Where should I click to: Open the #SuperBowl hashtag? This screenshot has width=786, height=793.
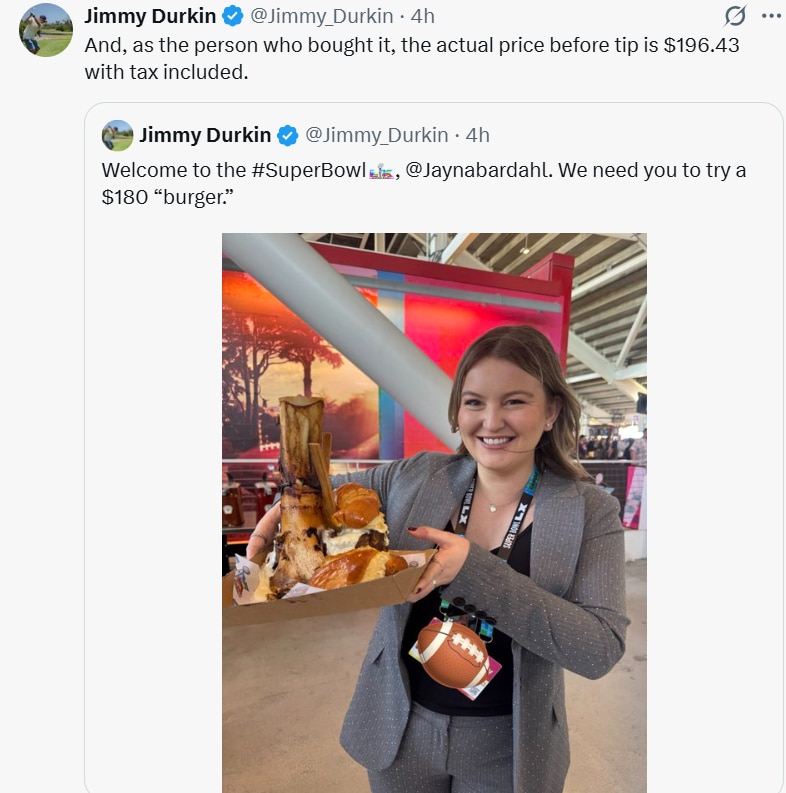(x=309, y=170)
